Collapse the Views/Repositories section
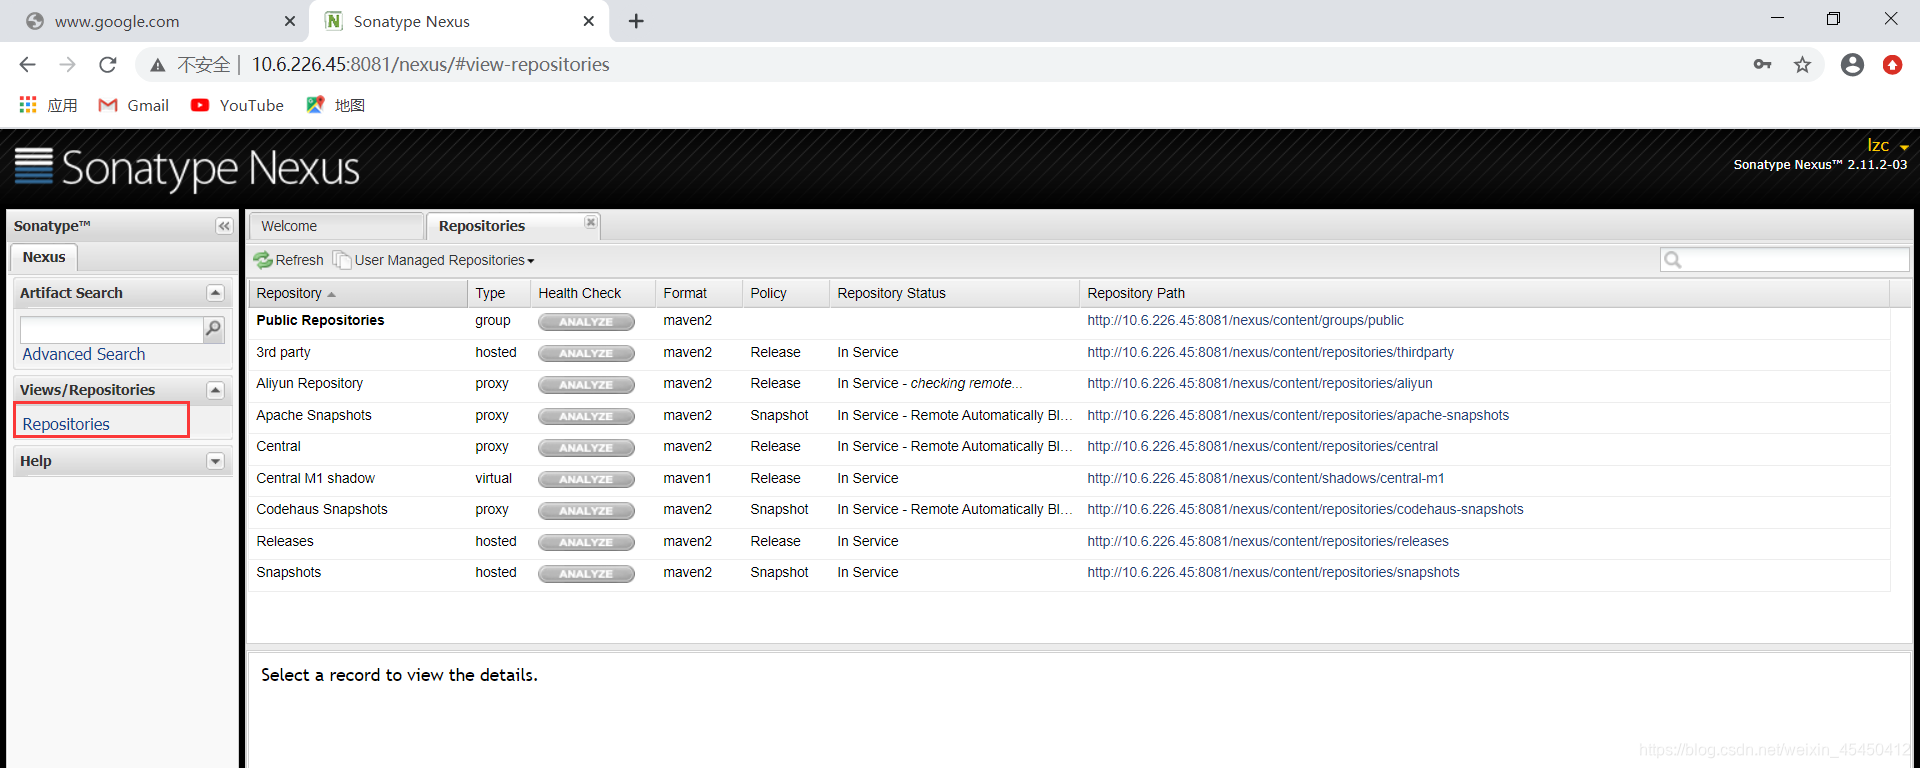Viewport: 1920px width, 768px height. pyautogui.click(x=215, y=390)
